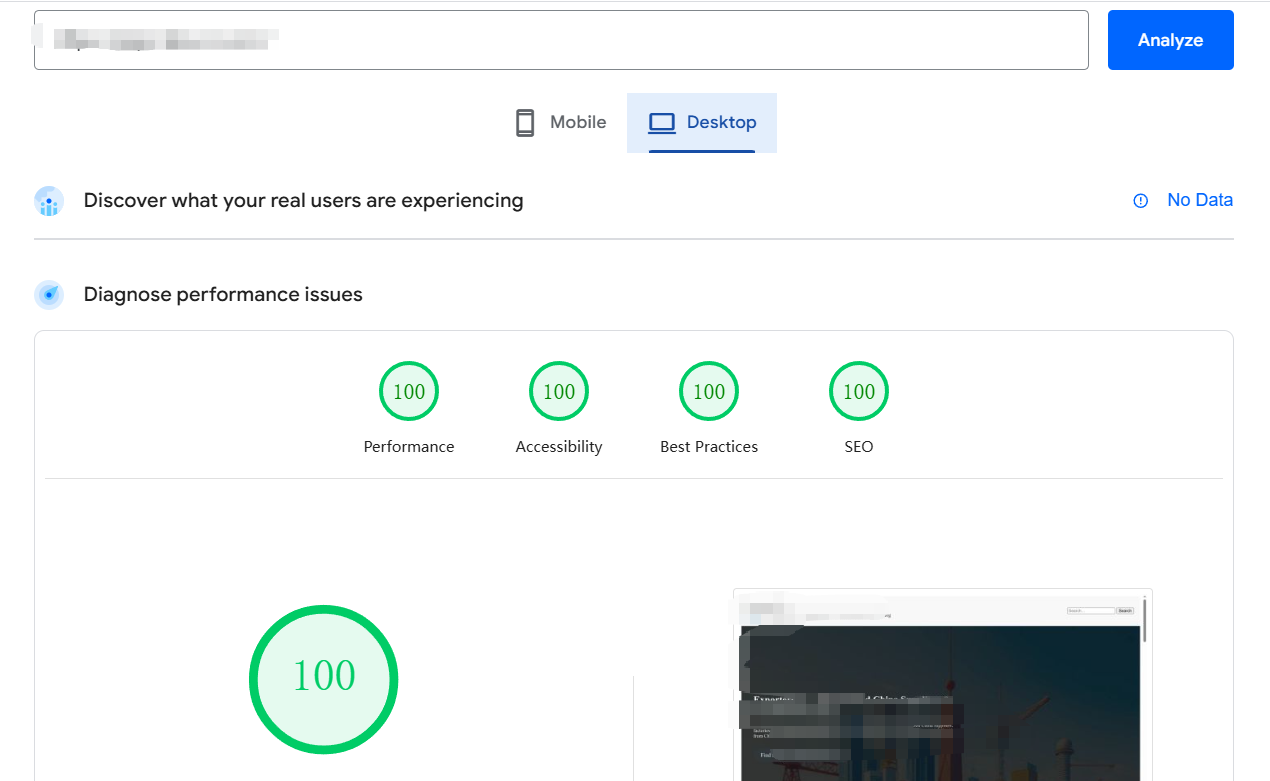Click the Accessibility label under its gauge
Image resolution: width=1270 pixels, height=781 pixels.
[x=559, y=447]
